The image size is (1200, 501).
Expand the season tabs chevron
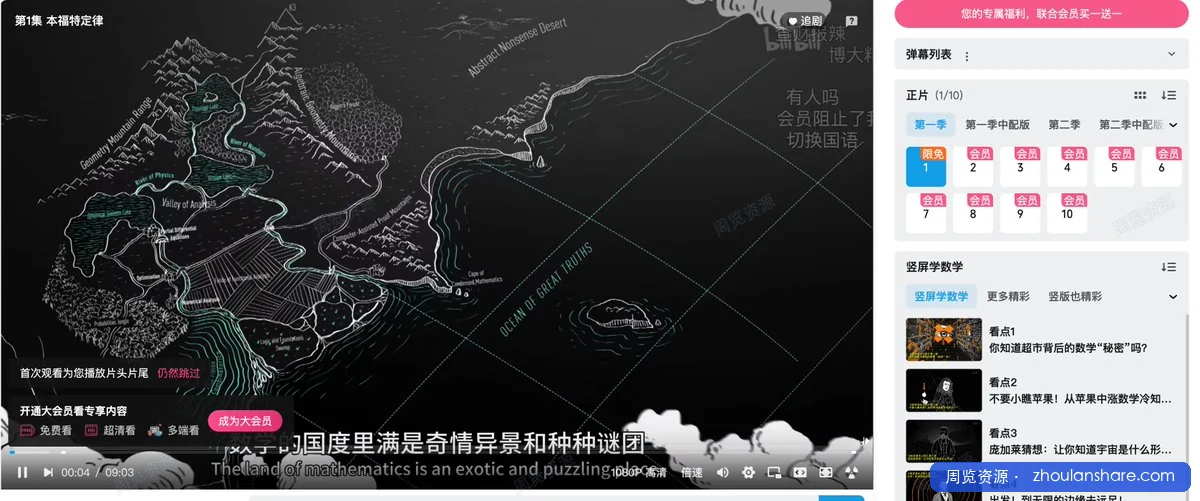pyautogui.click(x=1172, y=125)
